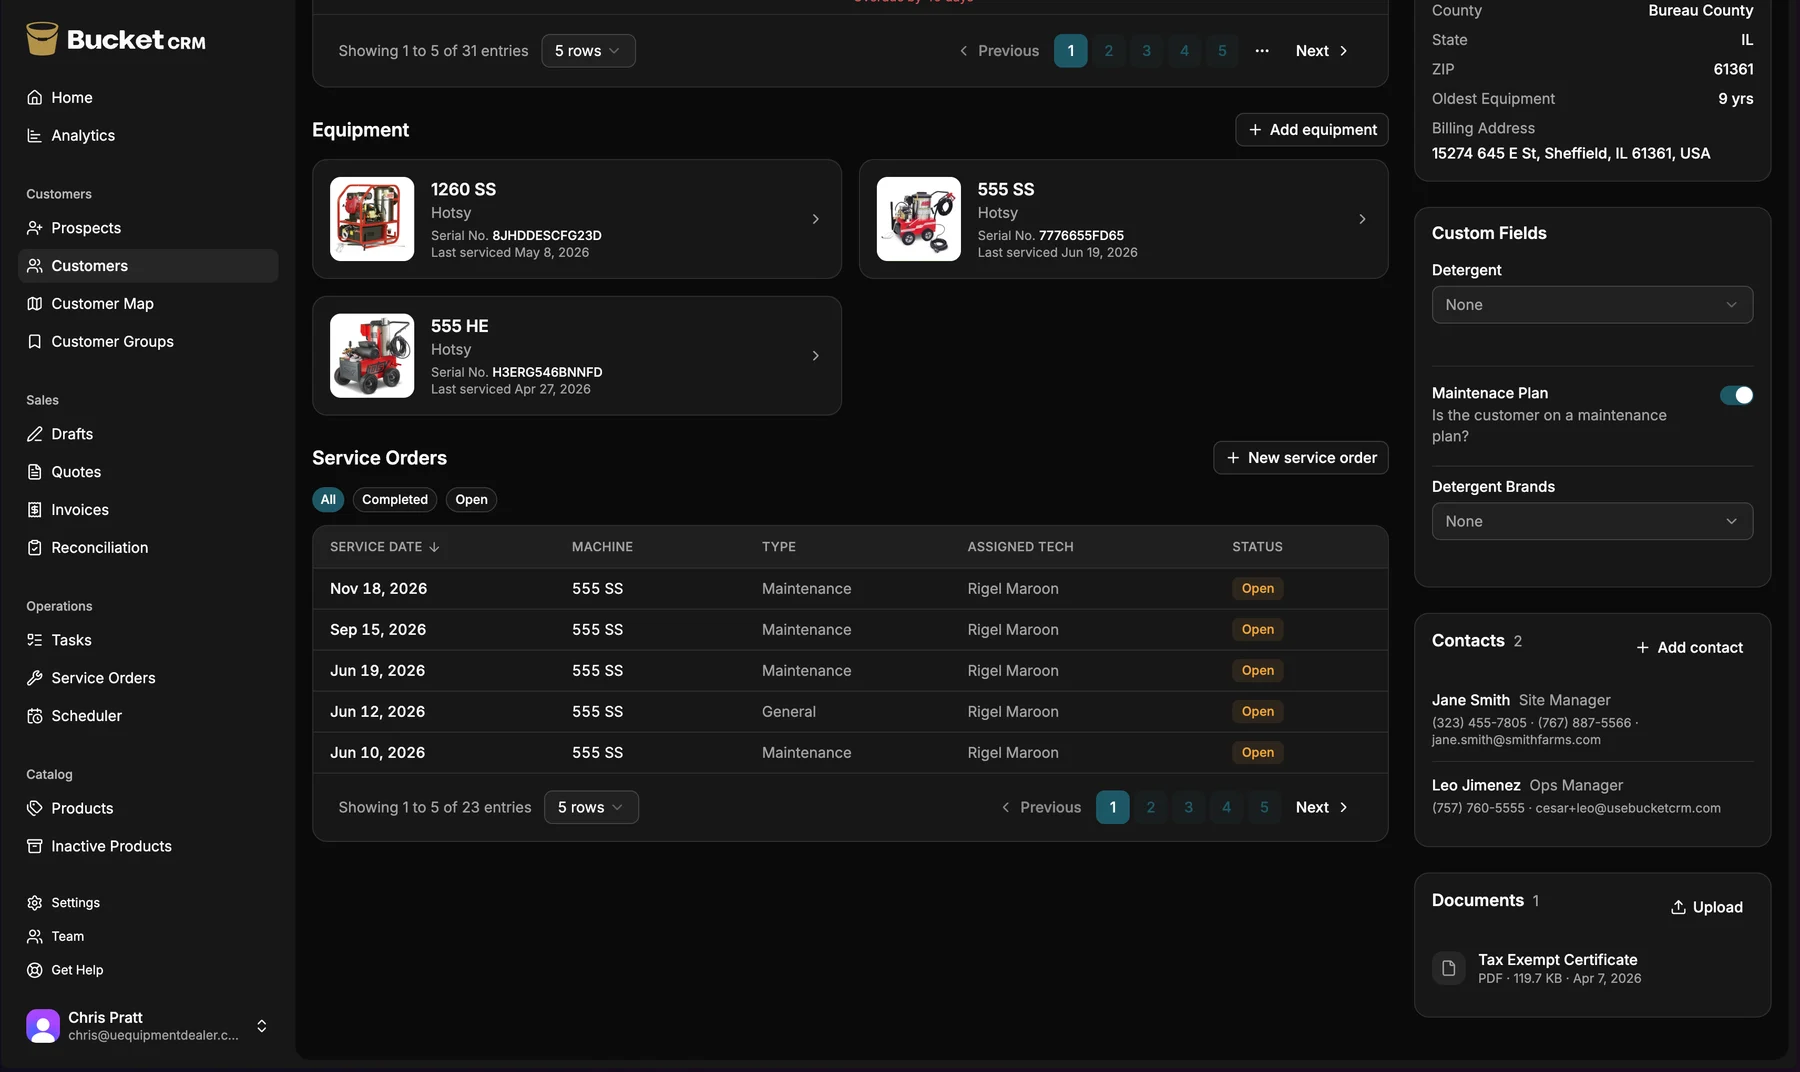Select Customers in the sidebar
This screenshot has width=1800, height=1072.
tap(148, 266)
